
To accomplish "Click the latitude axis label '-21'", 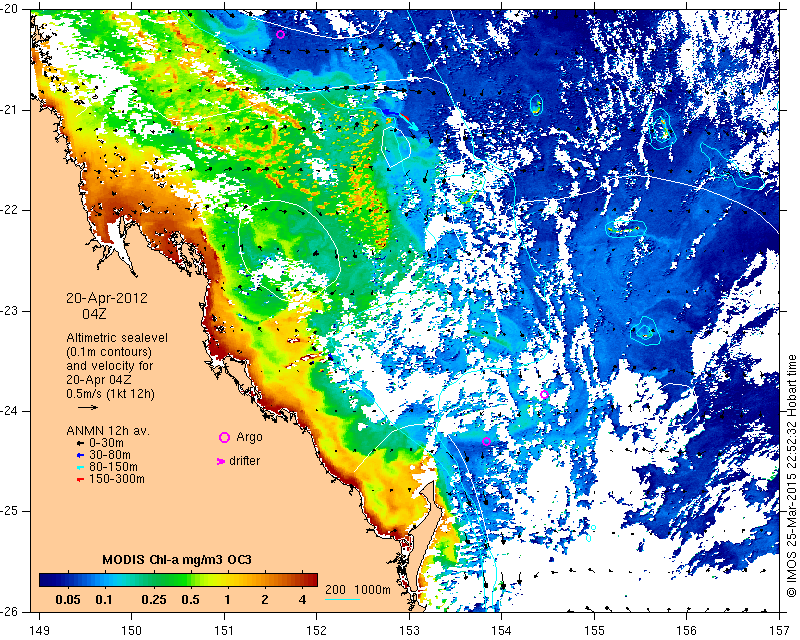I will [10, 110].
